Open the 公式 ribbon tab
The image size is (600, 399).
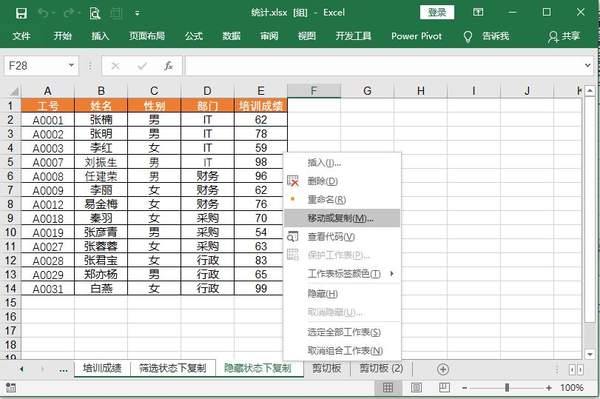click(x=194, y=36)
